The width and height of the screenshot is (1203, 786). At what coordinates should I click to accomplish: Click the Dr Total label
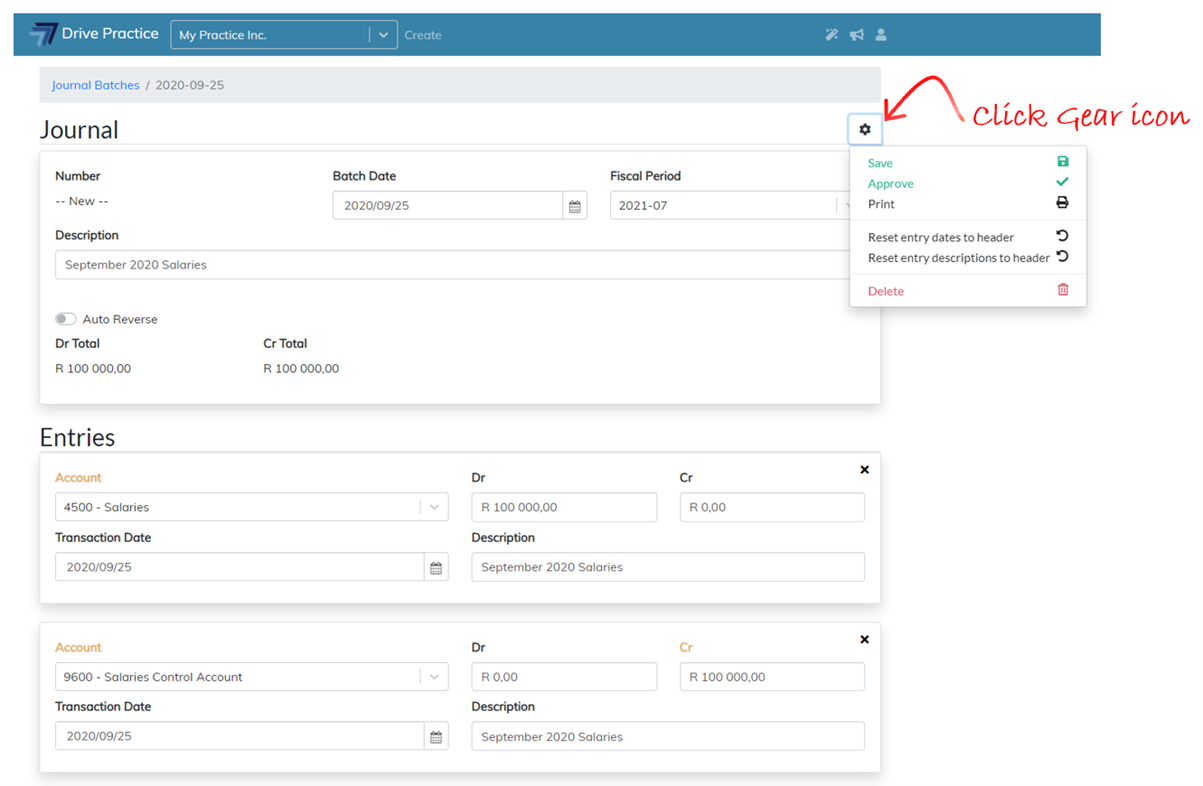coord(78,343)
